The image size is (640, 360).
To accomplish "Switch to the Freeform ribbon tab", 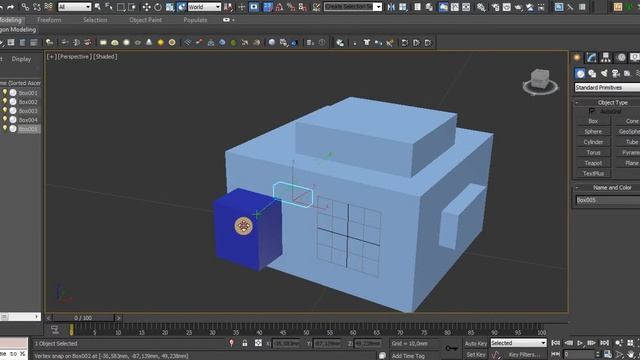I will click(49, 20).
